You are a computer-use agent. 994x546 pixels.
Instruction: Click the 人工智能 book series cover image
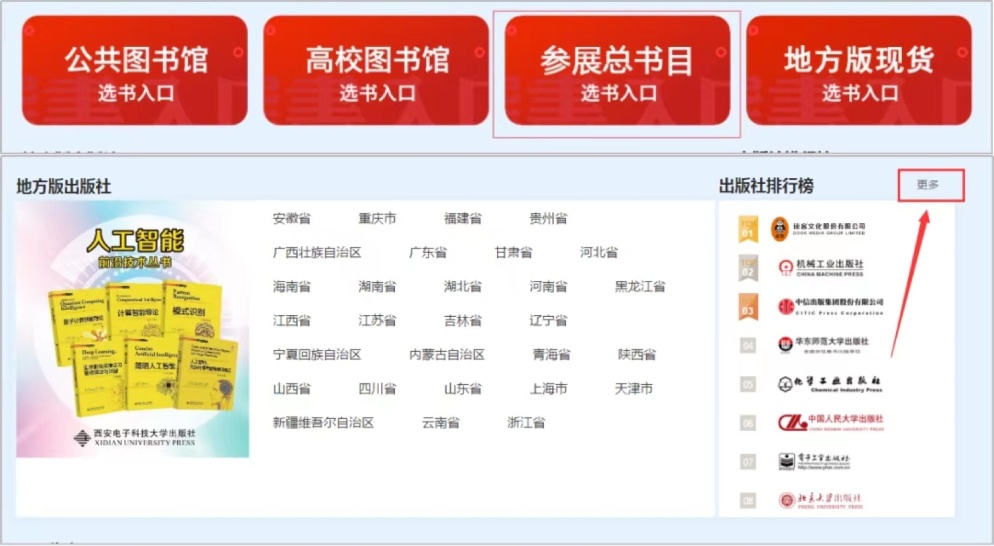point(133,330)
